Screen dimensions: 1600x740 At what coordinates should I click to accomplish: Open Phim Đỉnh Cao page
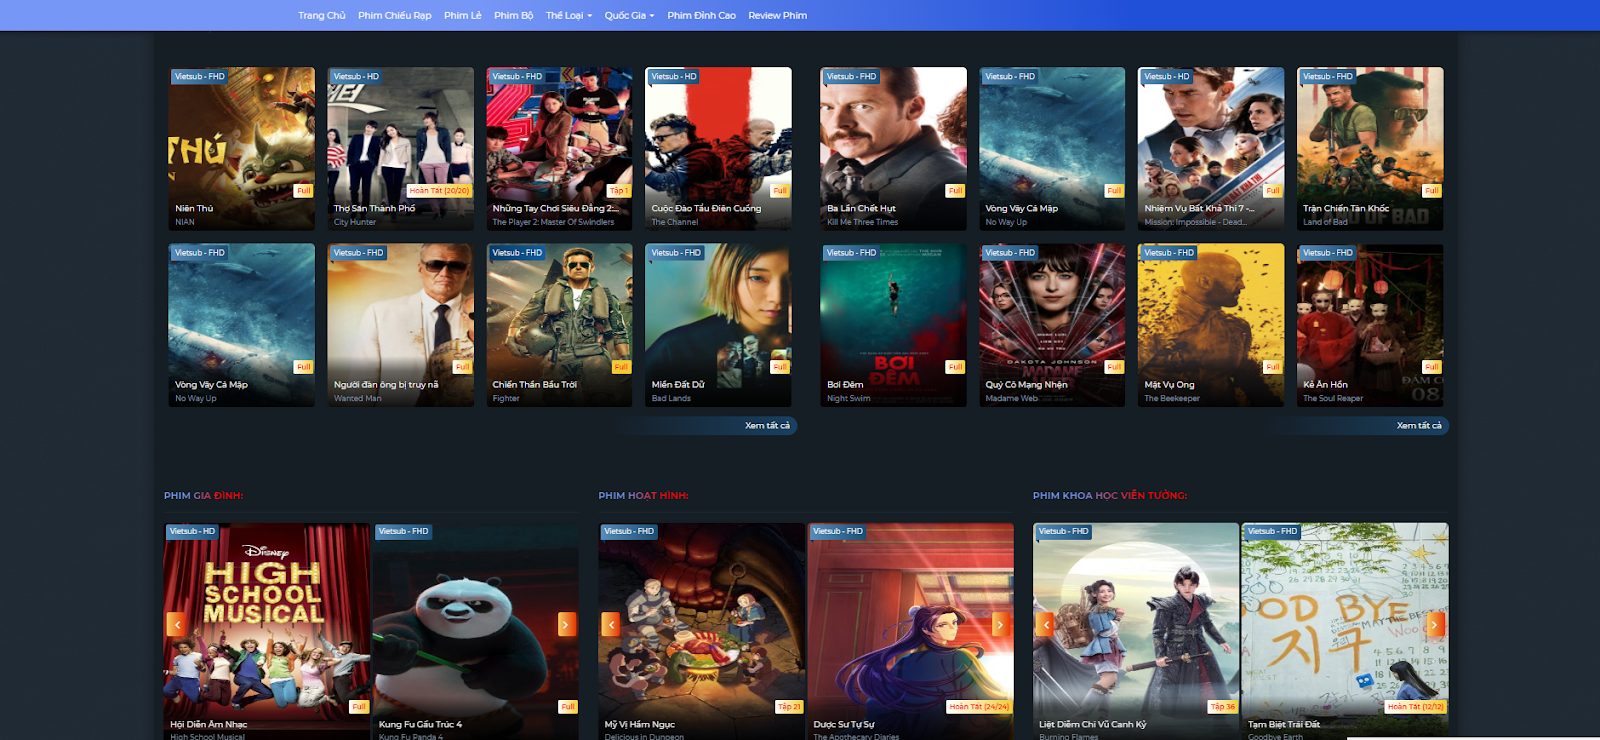701,15
